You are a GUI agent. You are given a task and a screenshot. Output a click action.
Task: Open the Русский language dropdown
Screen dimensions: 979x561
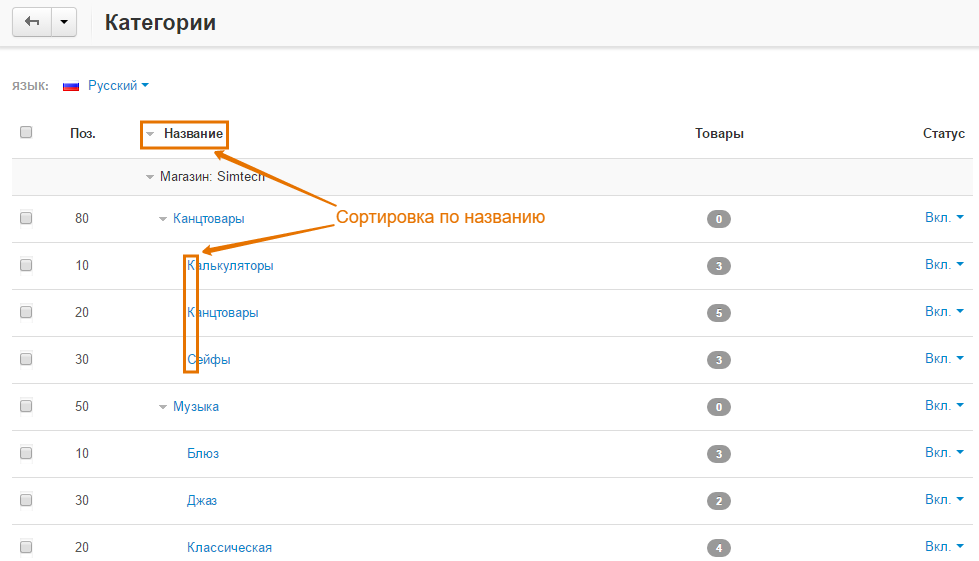pos(117,86)
